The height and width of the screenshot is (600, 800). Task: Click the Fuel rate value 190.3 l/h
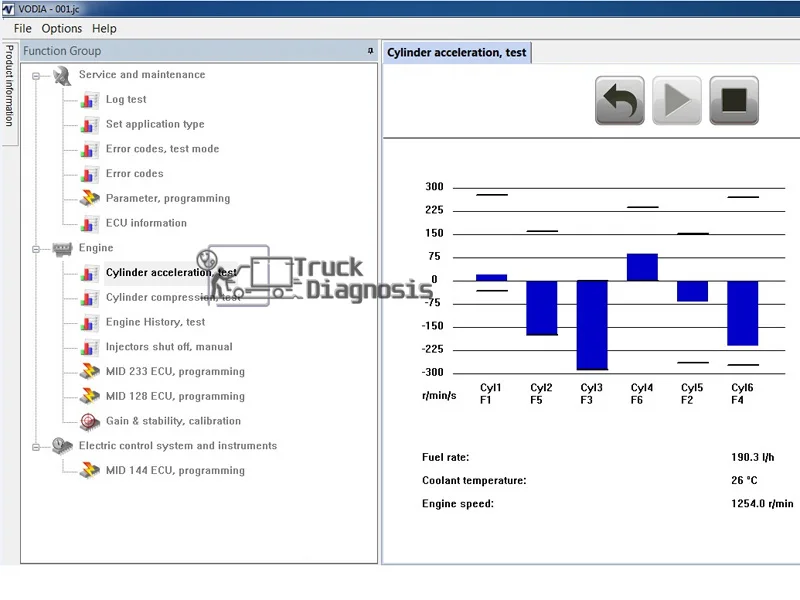[x=753, y=457]
